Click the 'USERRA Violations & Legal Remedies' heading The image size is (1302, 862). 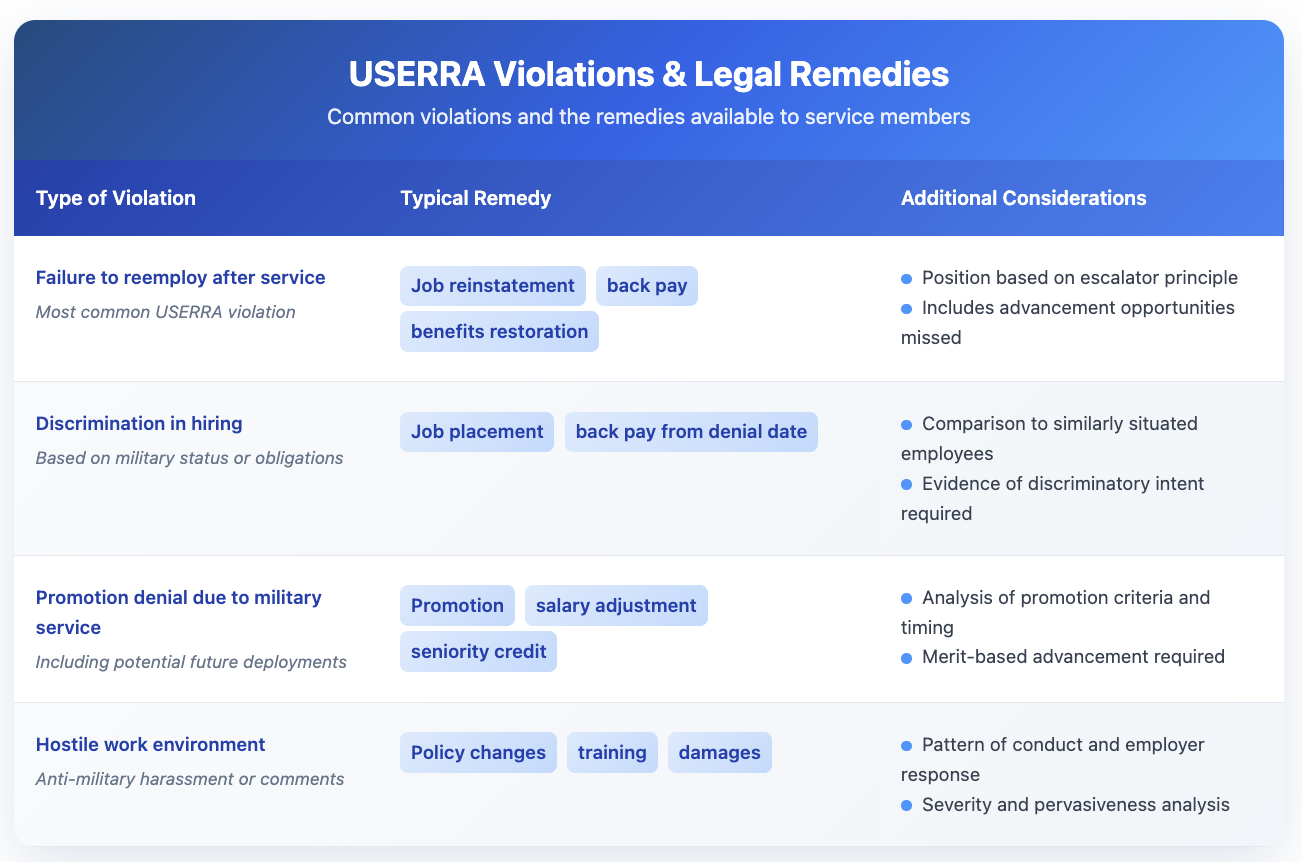[649, 75]
